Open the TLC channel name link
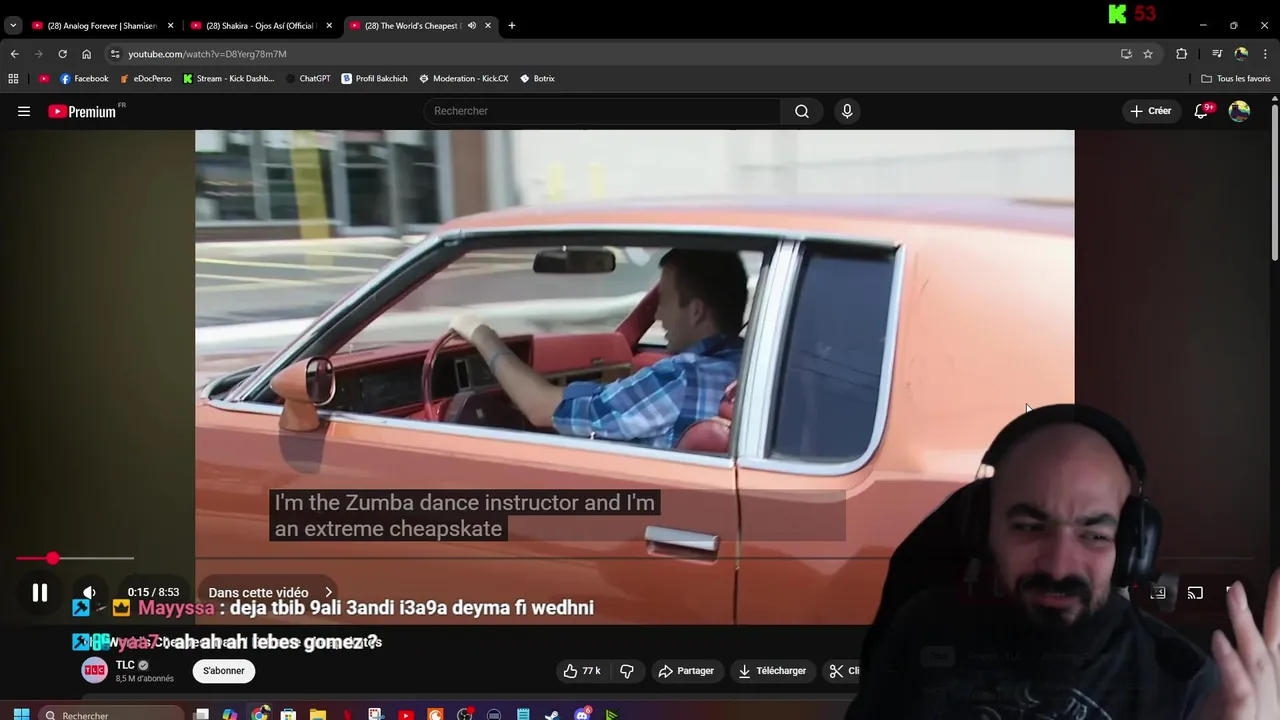 (125, 665)
